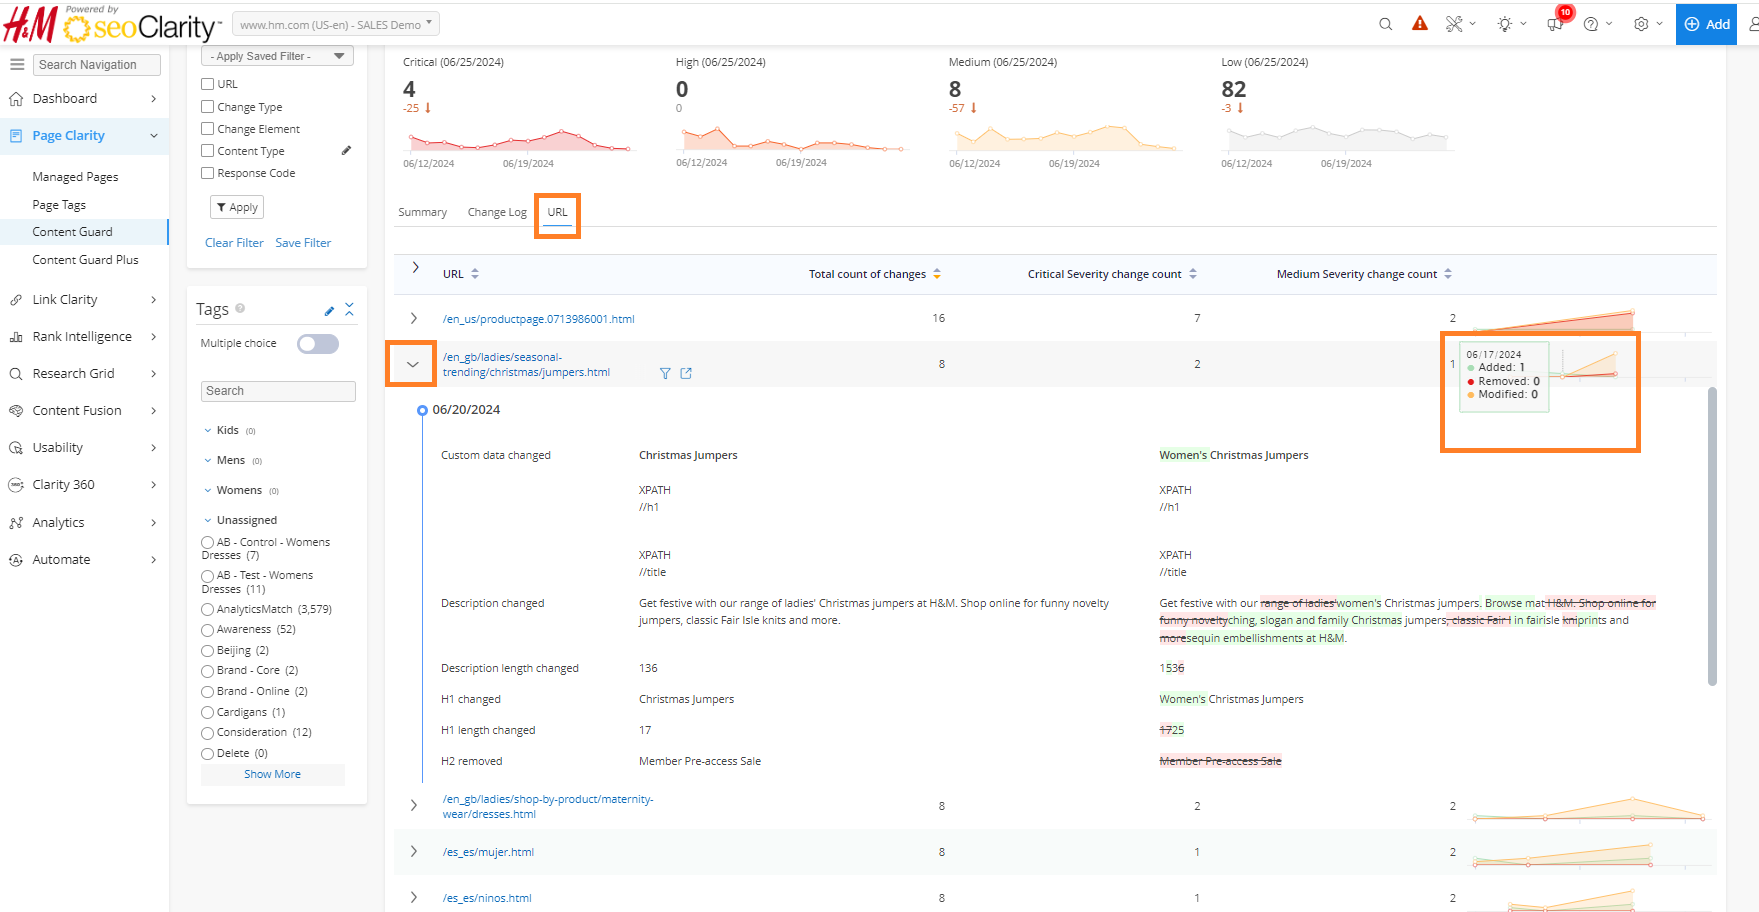The image size is (1759, 912).
Task: Click the help question mark icon
Action: 1590,24
